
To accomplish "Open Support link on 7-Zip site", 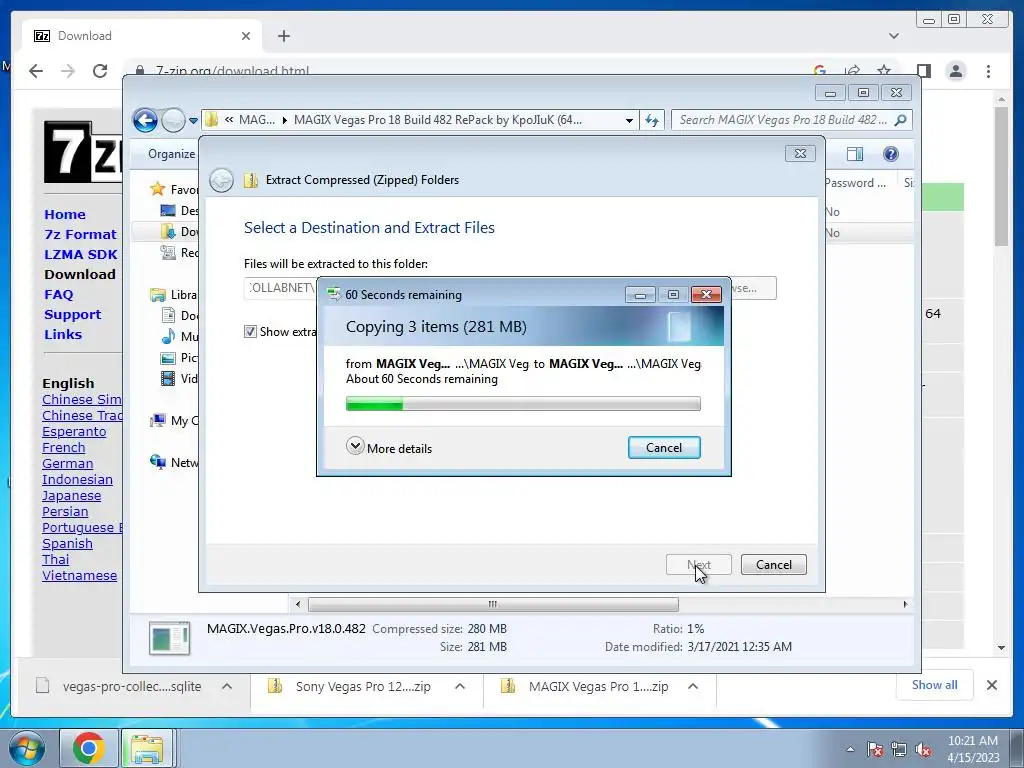I will tap(72, 315).
